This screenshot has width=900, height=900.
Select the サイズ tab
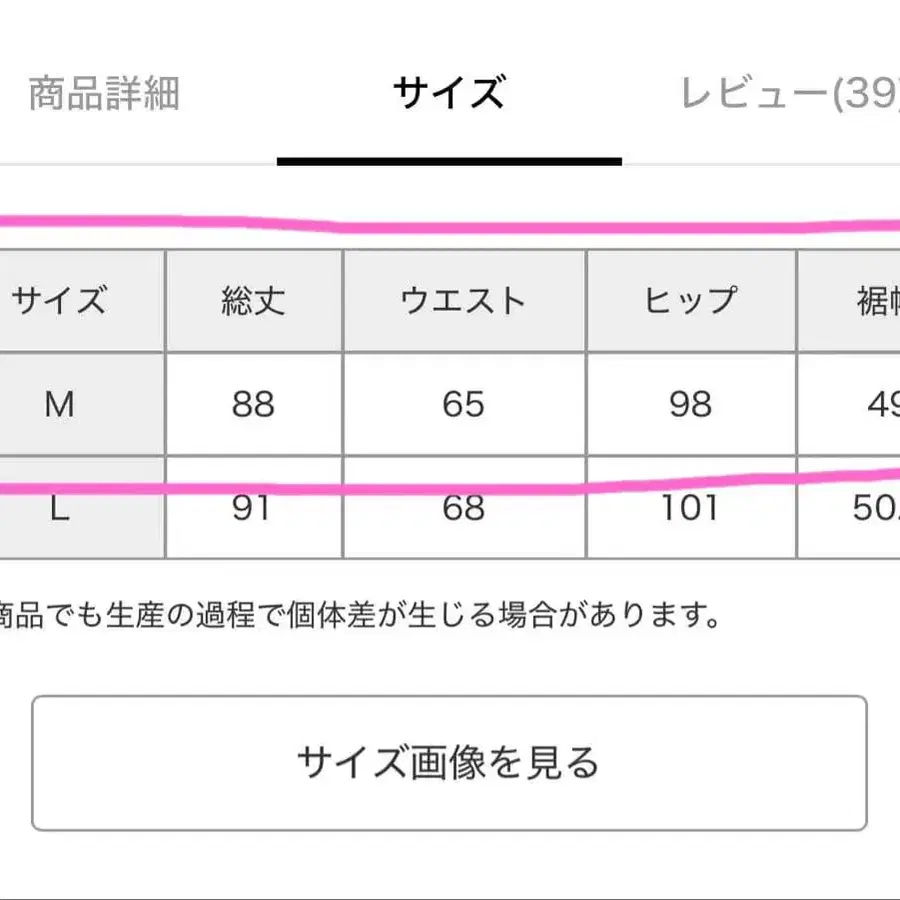coord(450,90)
